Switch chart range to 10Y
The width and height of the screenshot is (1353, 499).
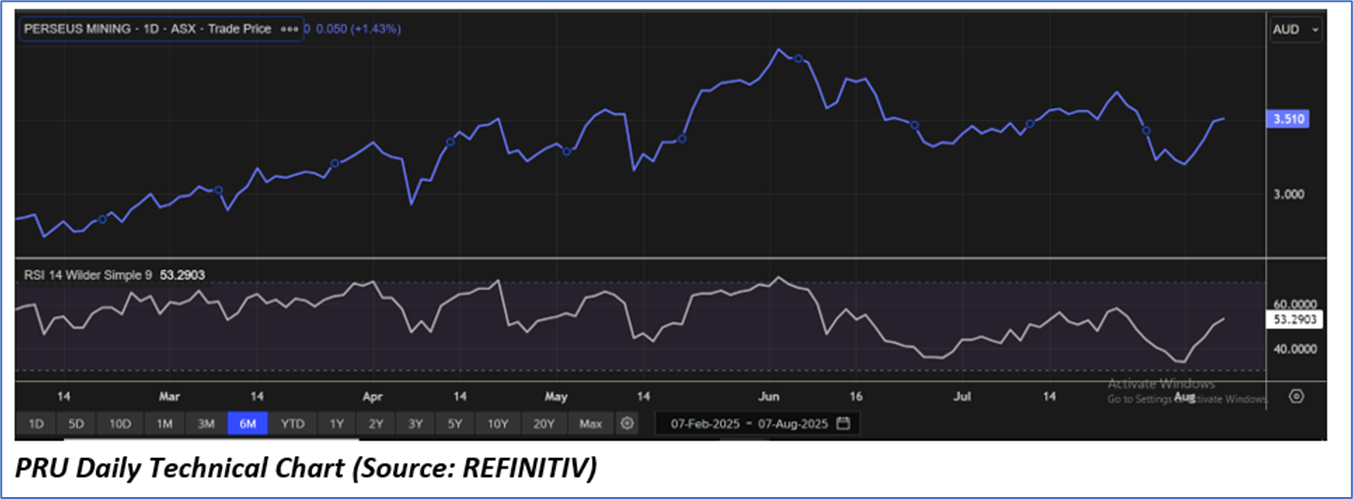click(498, 424)
